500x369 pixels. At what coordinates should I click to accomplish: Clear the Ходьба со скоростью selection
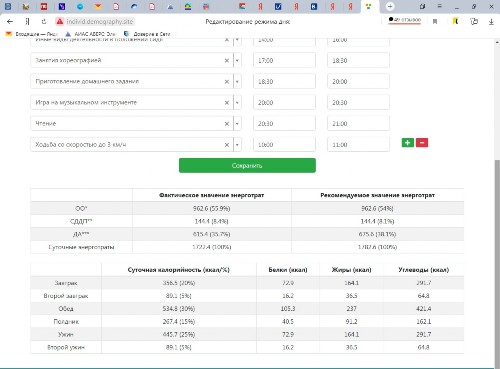click(227, 145)
